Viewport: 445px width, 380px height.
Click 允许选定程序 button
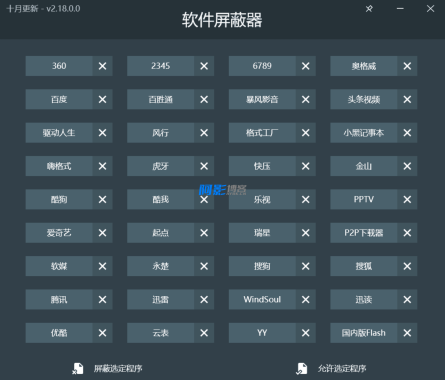[x=342, y=369]
